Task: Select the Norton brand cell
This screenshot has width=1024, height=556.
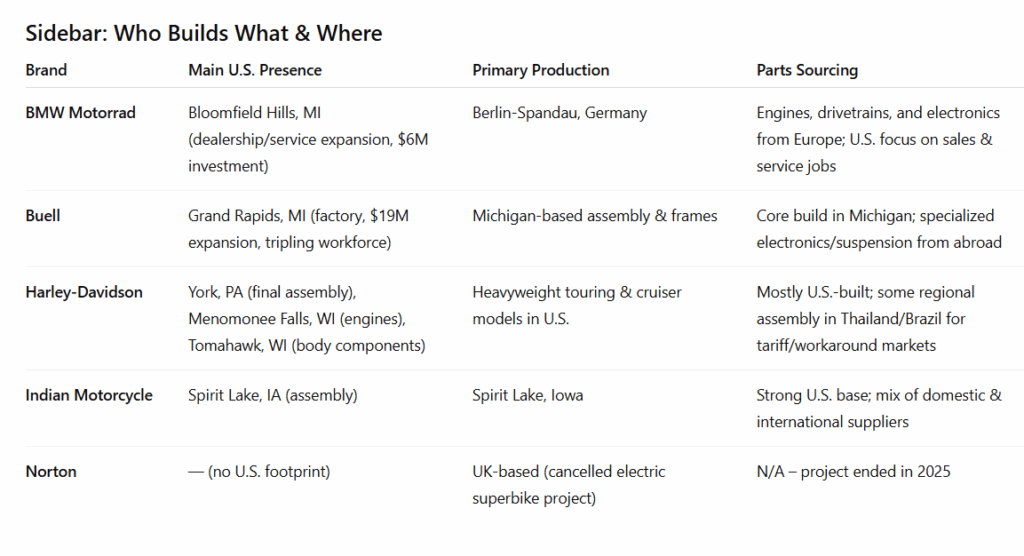Action: pyautogui.click(x=51, y=472)
